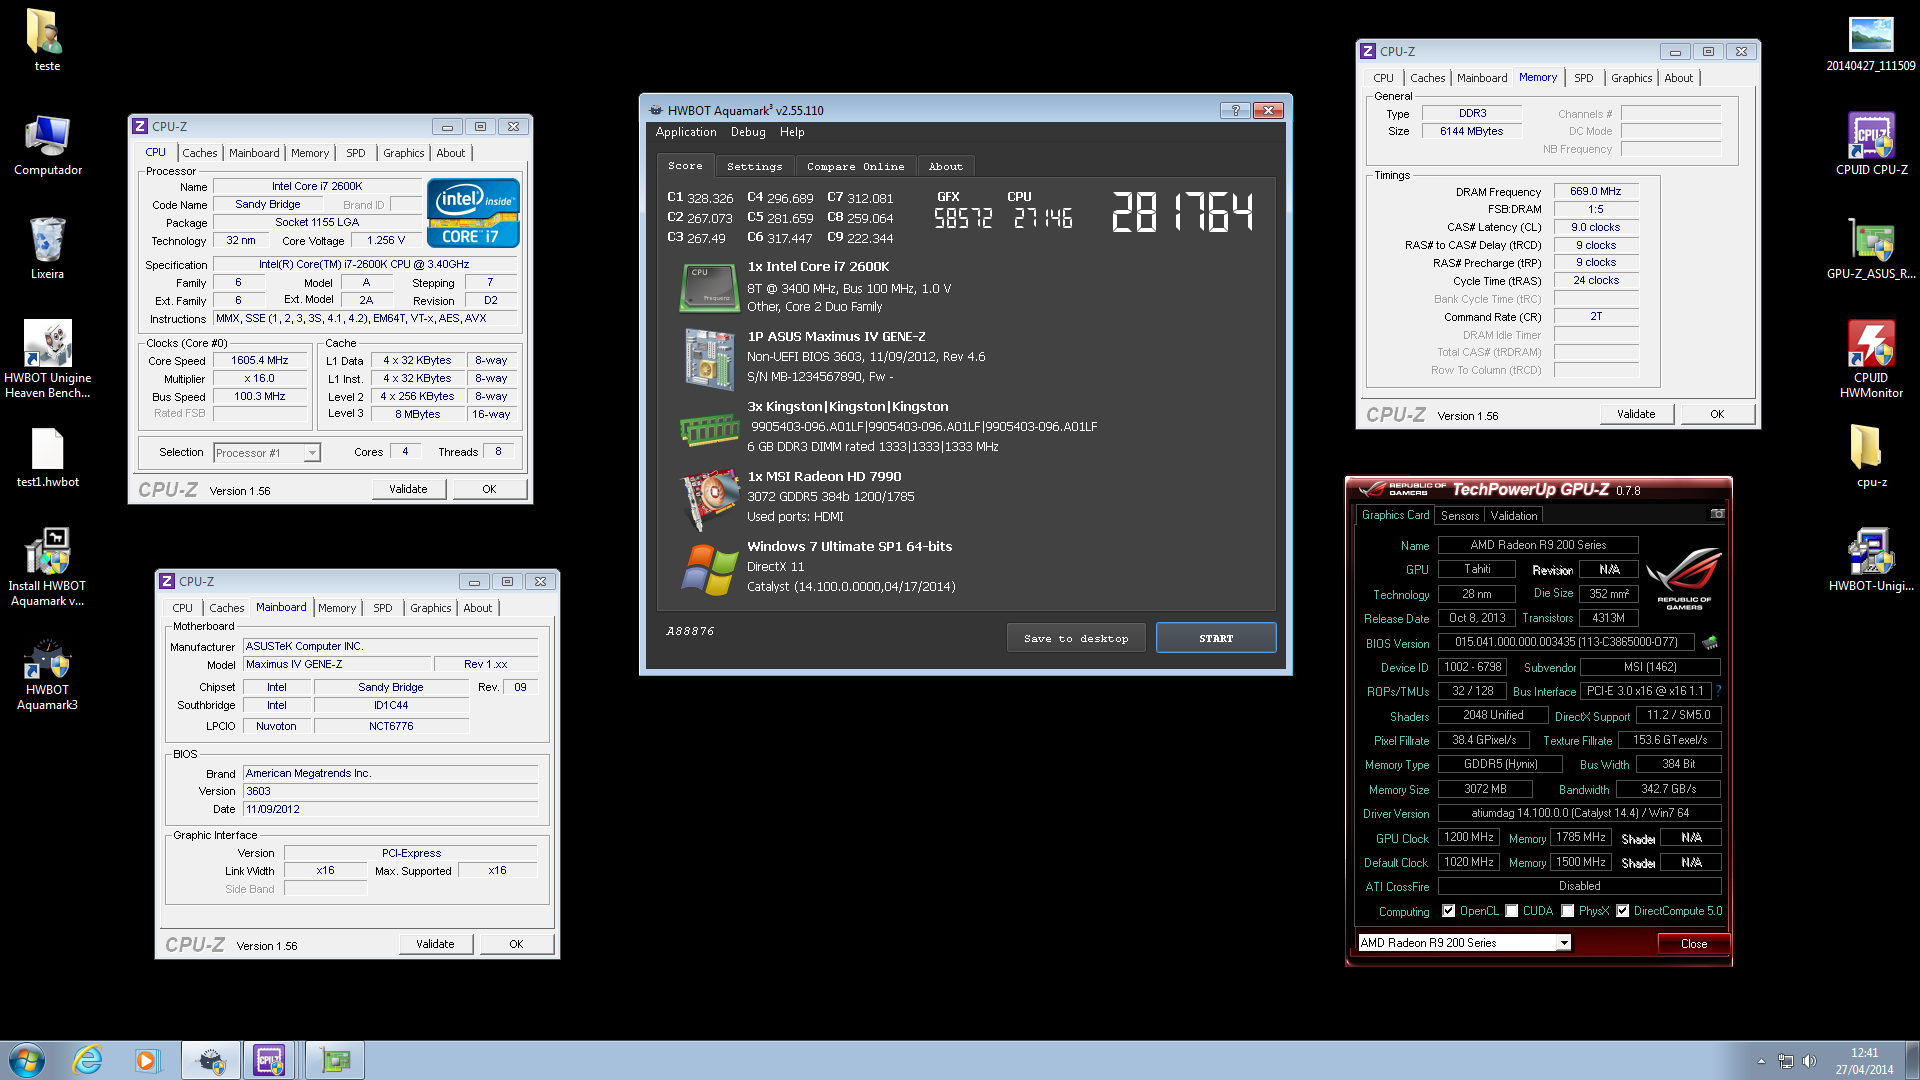
Task: Select SPD tab in CPU-Z memory window
Action: (1583, 78)
